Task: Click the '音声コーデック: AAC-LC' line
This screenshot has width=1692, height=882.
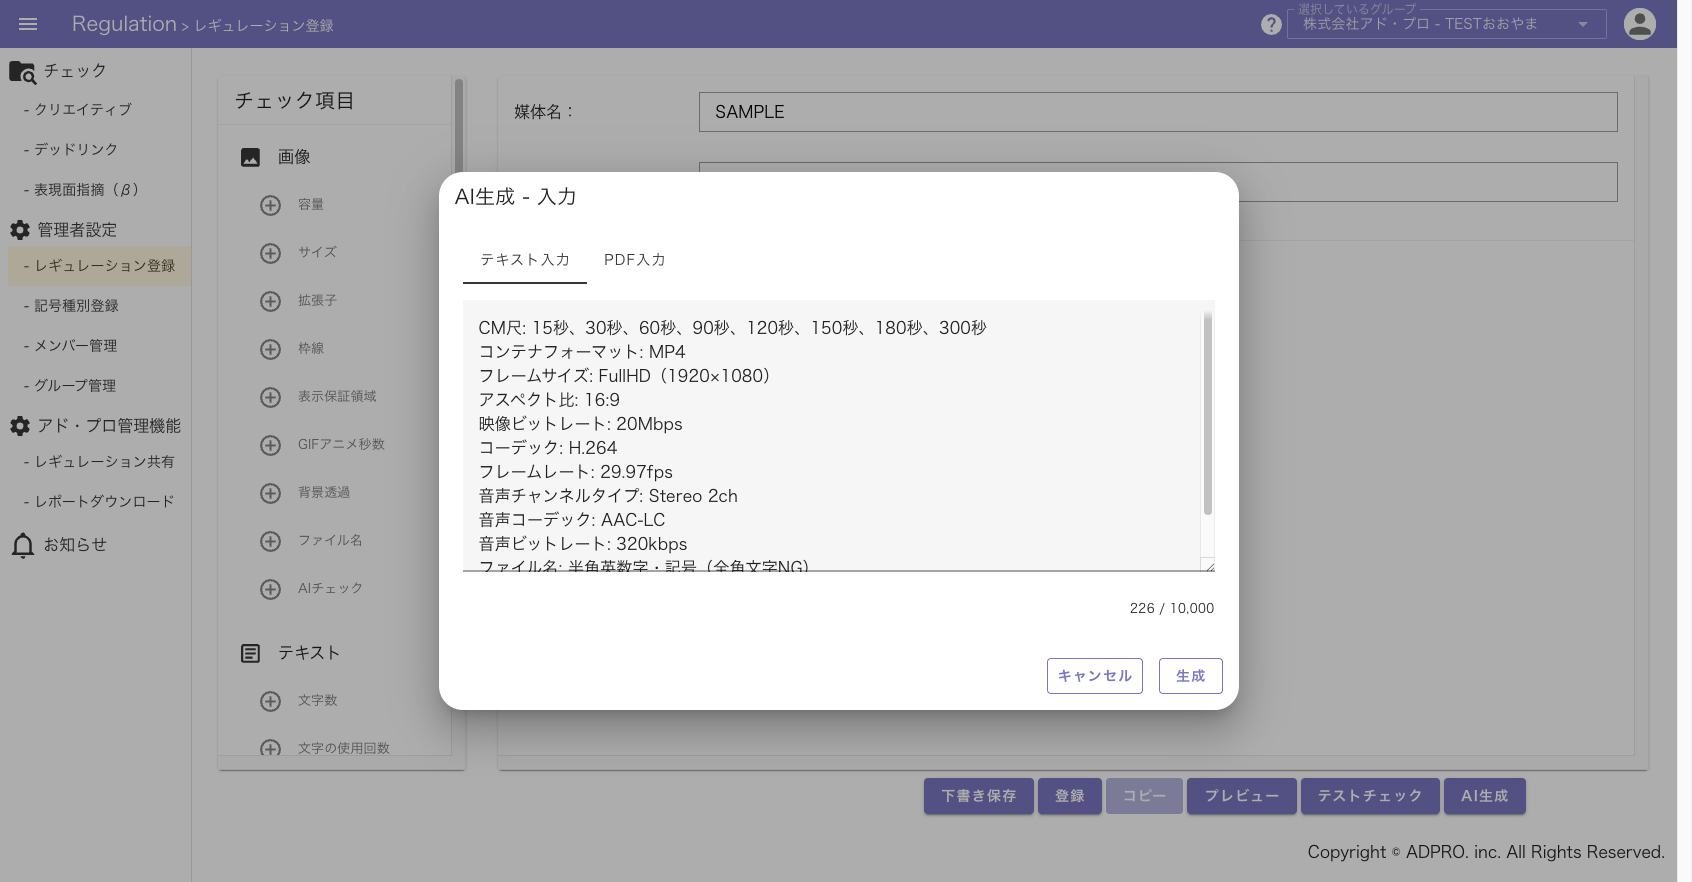Action: pos(572,520)
